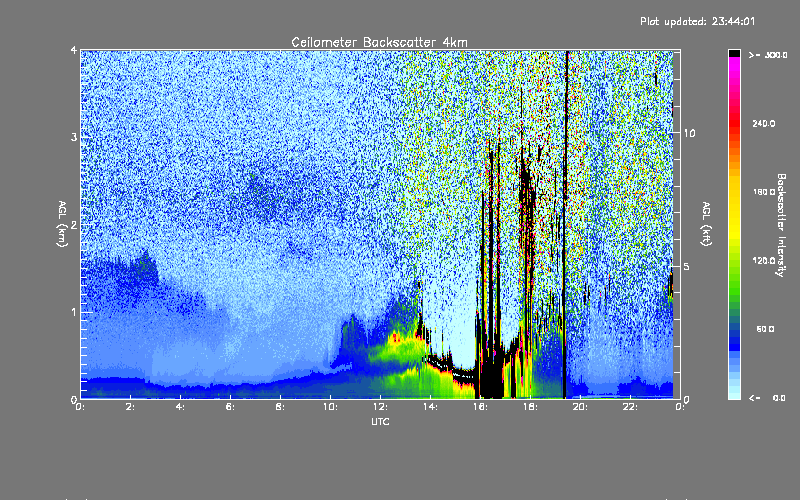Viewport: 800px width, 500px height.
Task: Click the "4:" hour tick on time axis
Action: [x=181, y=407]
